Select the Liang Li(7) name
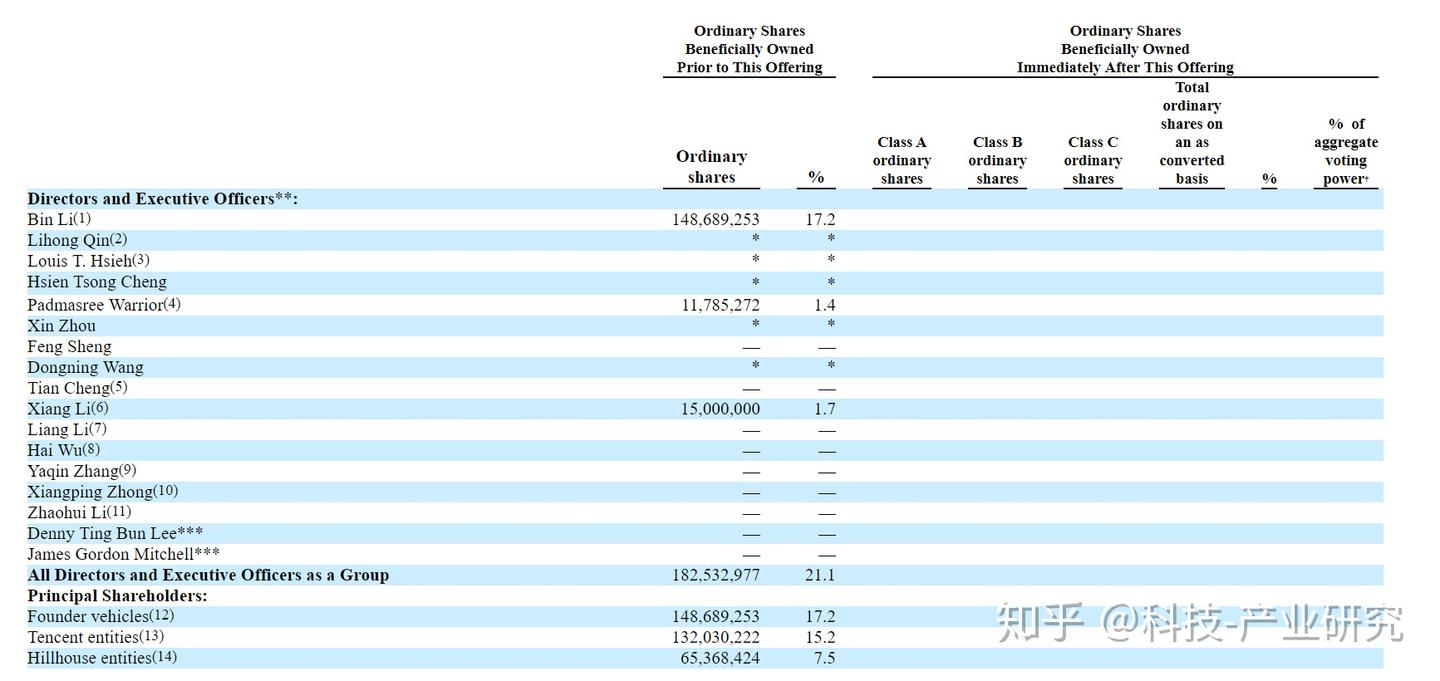Screen dimensions: 1440x681 pyautogui.click(x=67, y=430)
